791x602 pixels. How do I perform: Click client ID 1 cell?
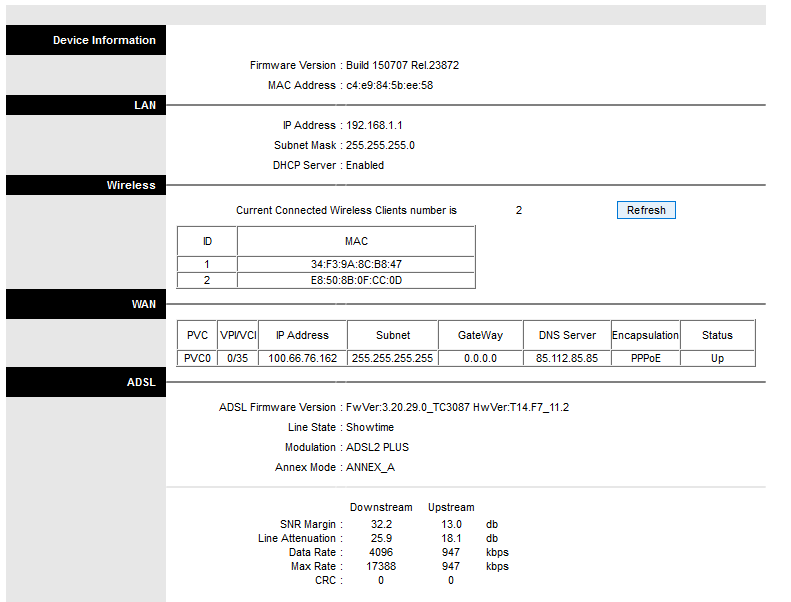207,264
